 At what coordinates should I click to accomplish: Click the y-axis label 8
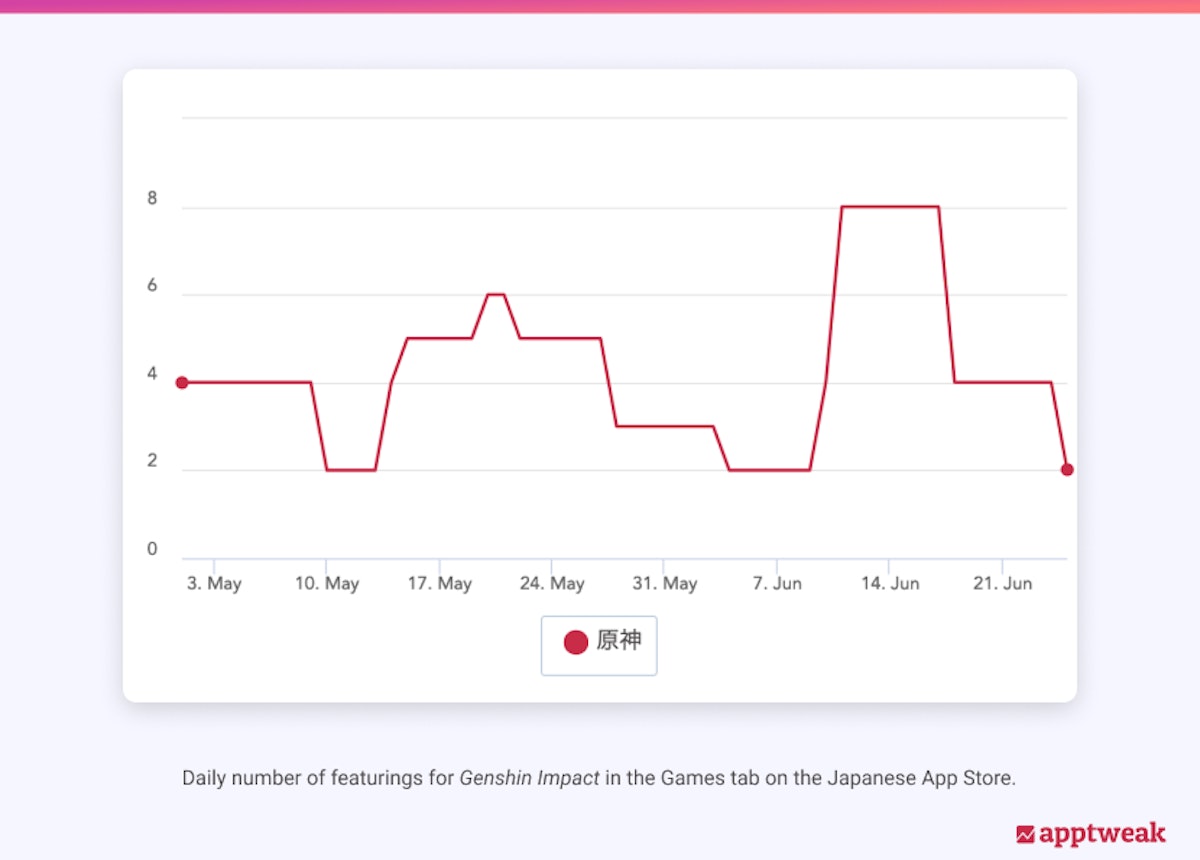pos(150,197)
